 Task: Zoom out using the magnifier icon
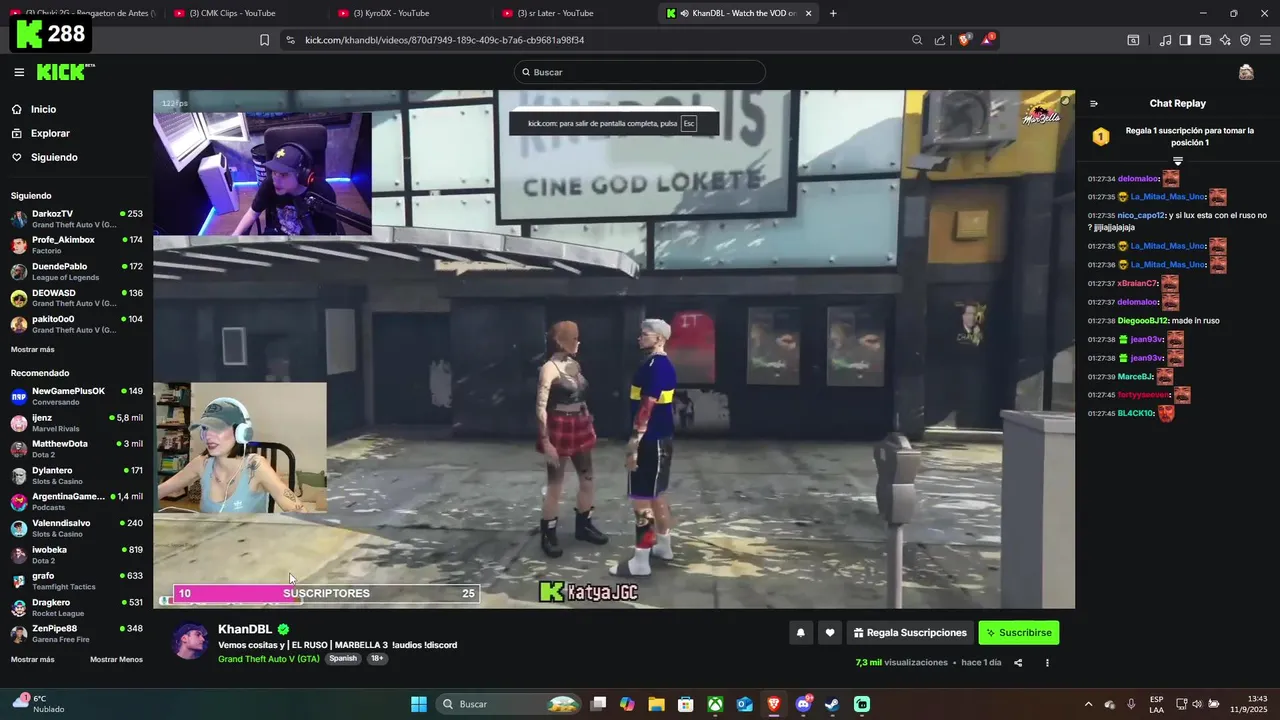[x=917, y=40]
